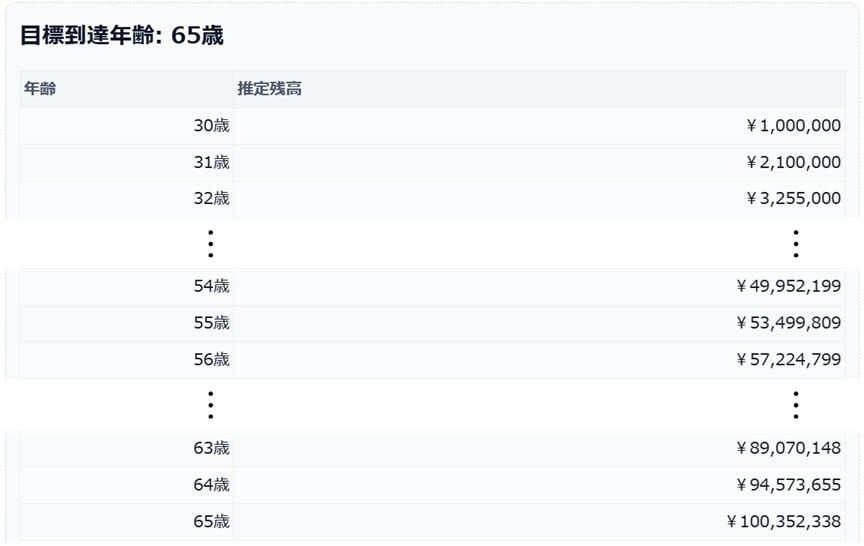The image size is (864, 546).
Task: Click the 64歳 age cell
Action: click(x=211, y=485)
